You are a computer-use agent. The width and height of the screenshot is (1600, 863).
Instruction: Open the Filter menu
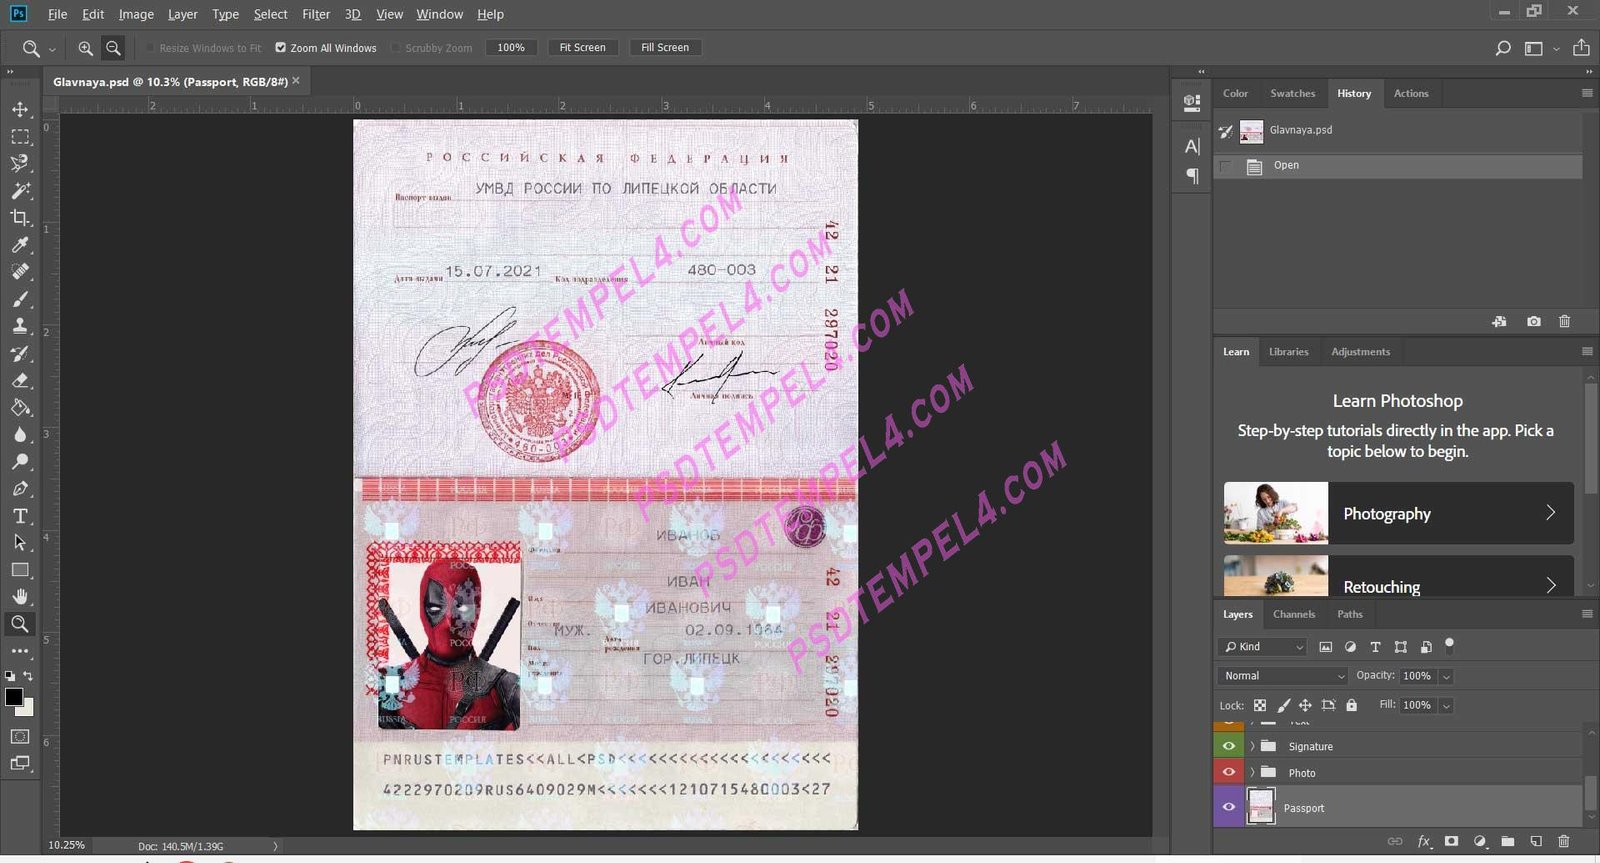tap(316, 14)
